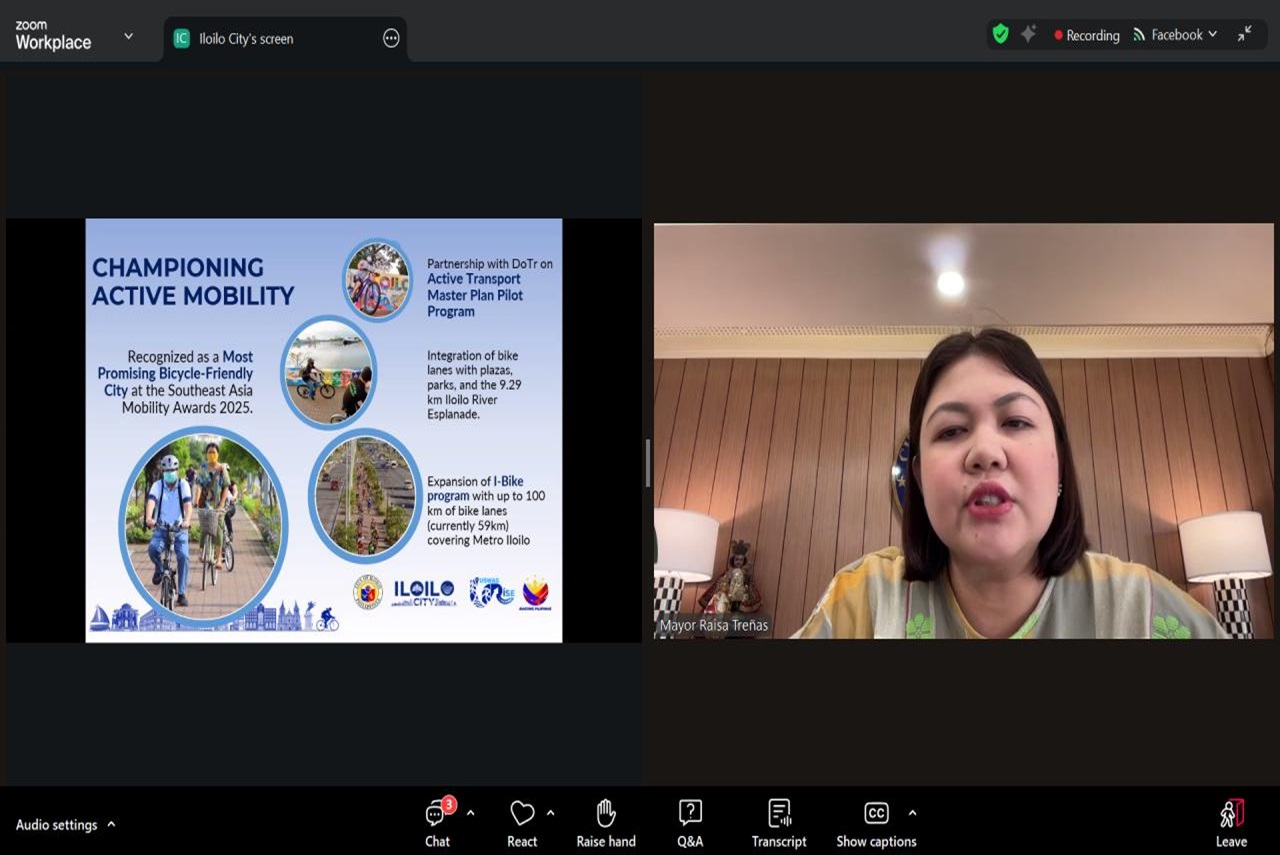Open the AI Companion sparkle icon
This screenshot has height=855, width=1280.
pos(1028,34)
